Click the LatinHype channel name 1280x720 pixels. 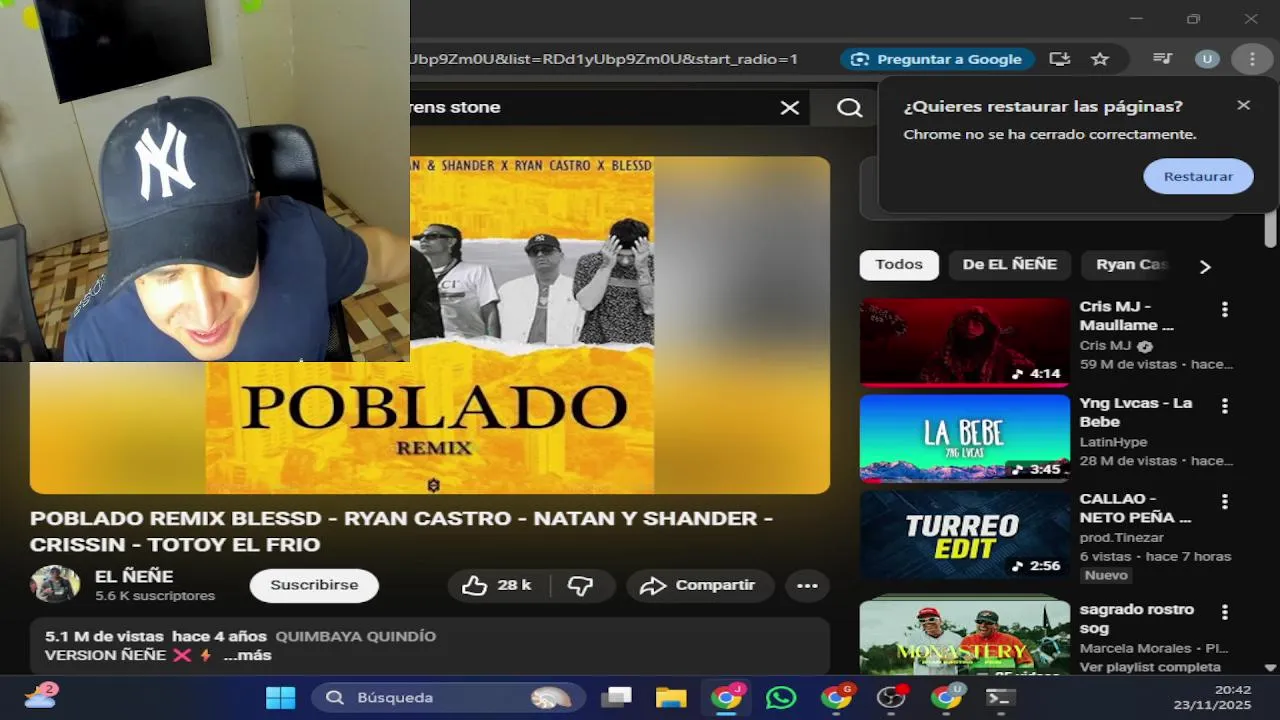[1113, 442]
